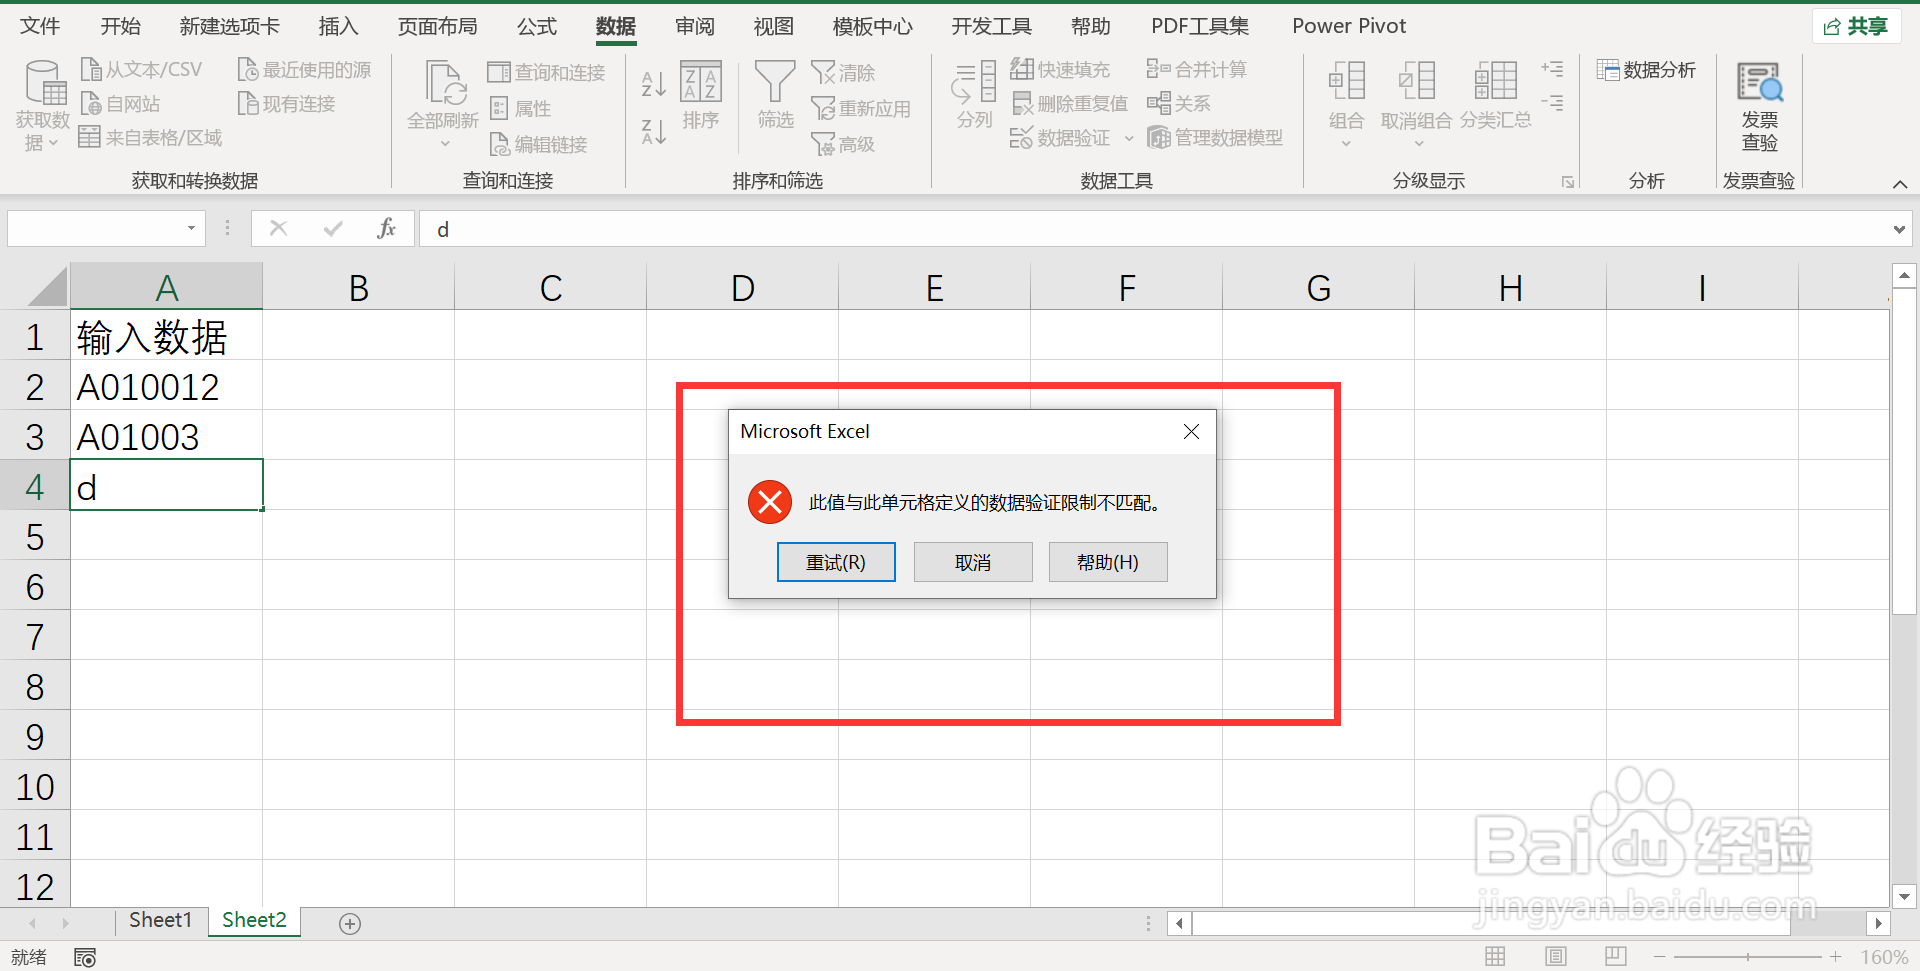The width and height of the screenshot is (1920, 971).
Task: Open 查询和连接 pane
Action: (546, 73)
